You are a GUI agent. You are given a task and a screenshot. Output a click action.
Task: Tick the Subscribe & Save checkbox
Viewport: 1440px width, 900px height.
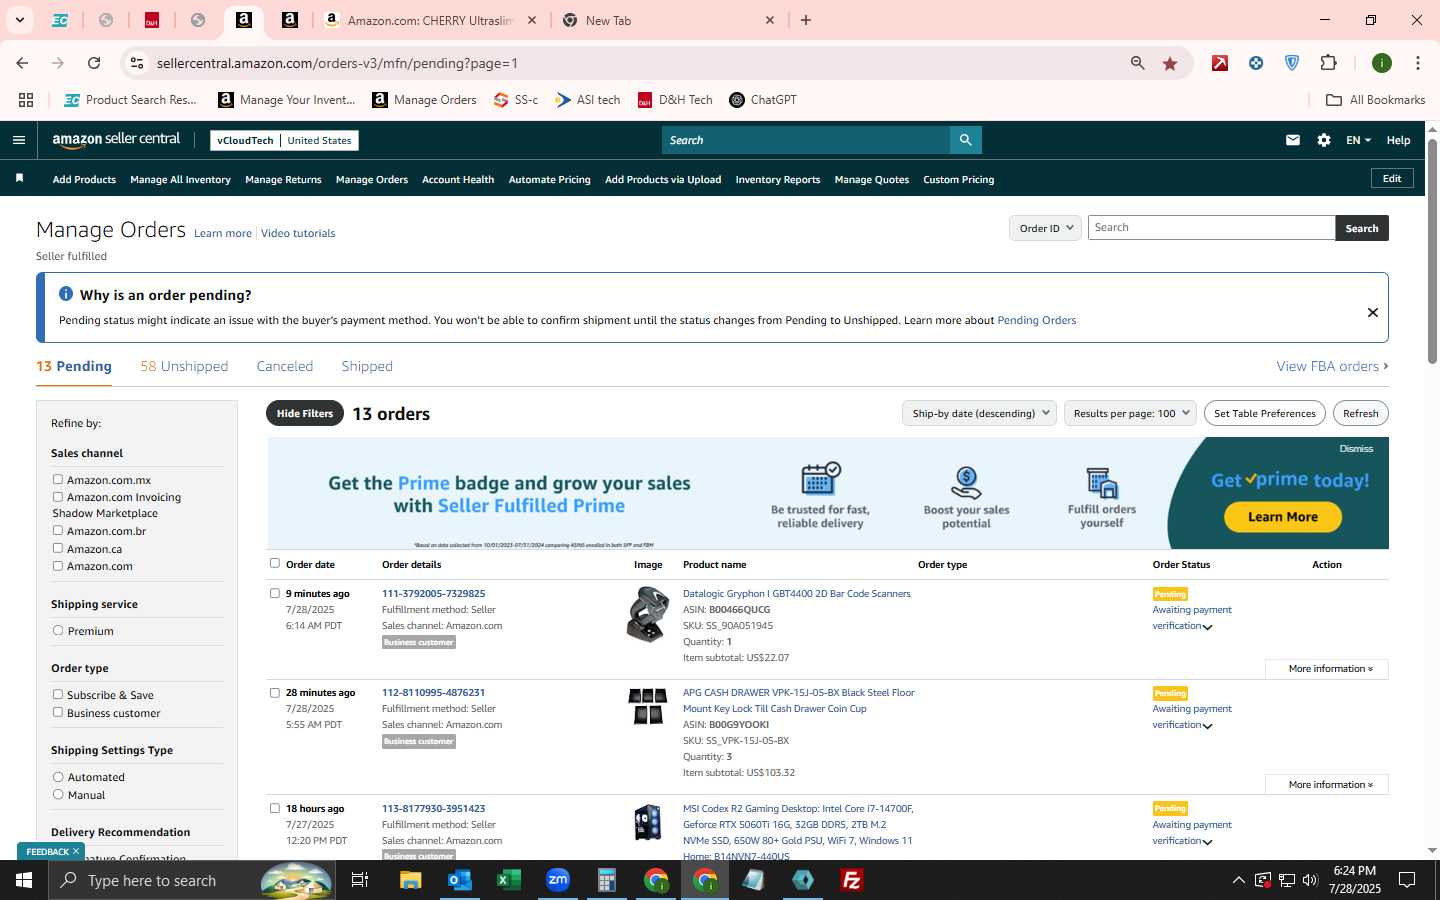(x=58, y=695)
